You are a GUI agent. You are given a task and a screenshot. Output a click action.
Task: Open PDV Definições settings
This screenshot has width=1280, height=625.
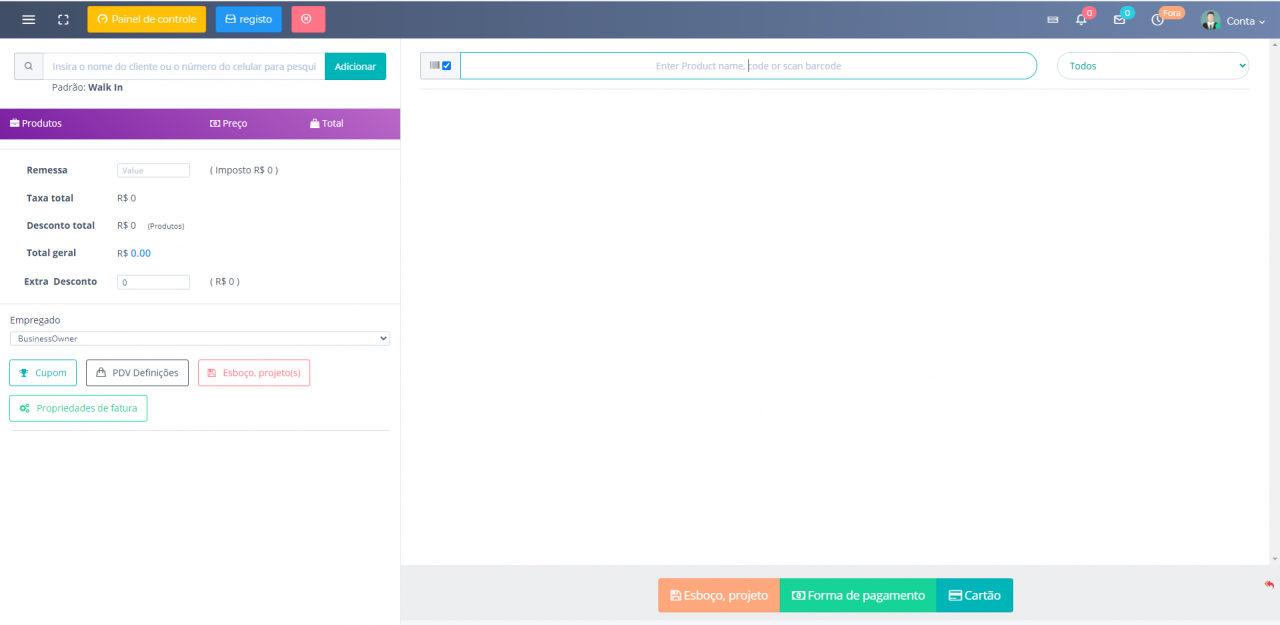(137, 373)
